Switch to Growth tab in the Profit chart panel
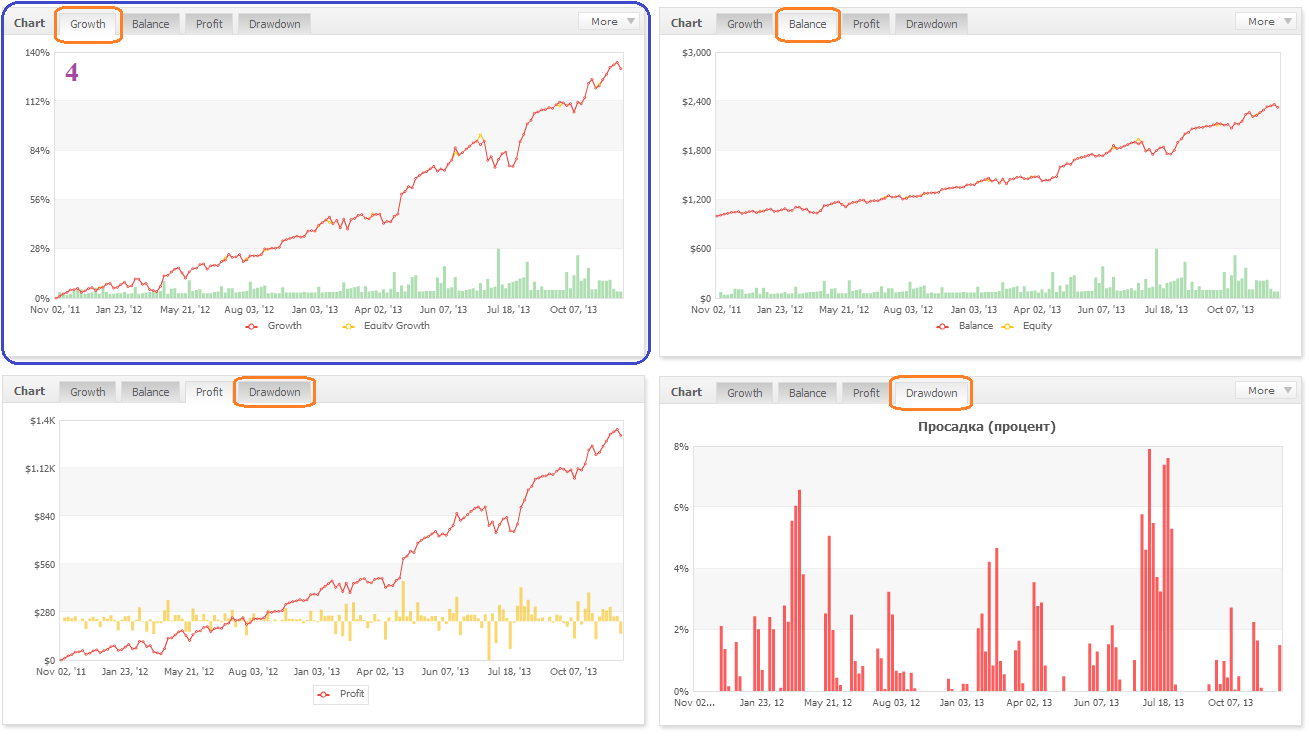Viewport: 1309px width, 738px height. [x=88, y=392]
